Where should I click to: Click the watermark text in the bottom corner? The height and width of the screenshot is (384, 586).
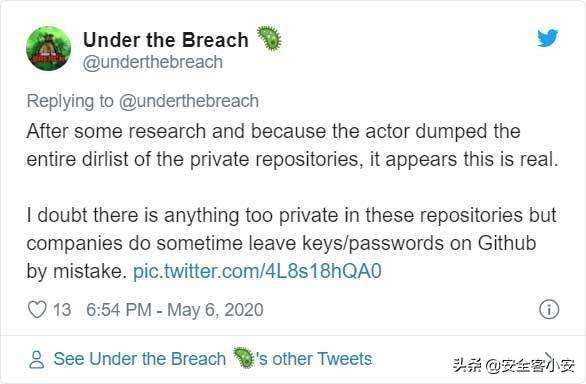[513, 365]
